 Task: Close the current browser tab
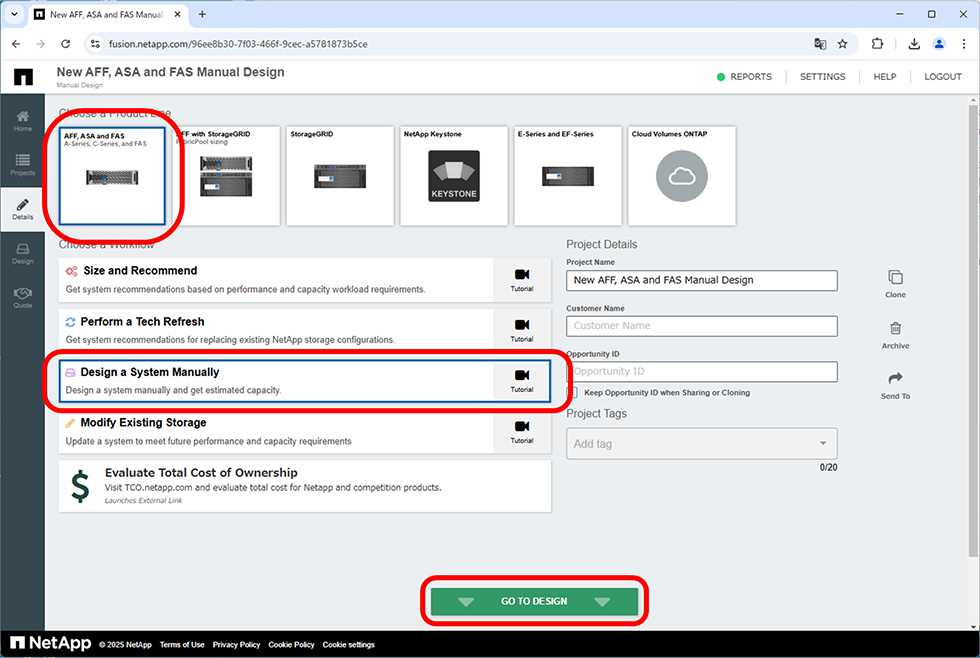click(x=178, y=14)
